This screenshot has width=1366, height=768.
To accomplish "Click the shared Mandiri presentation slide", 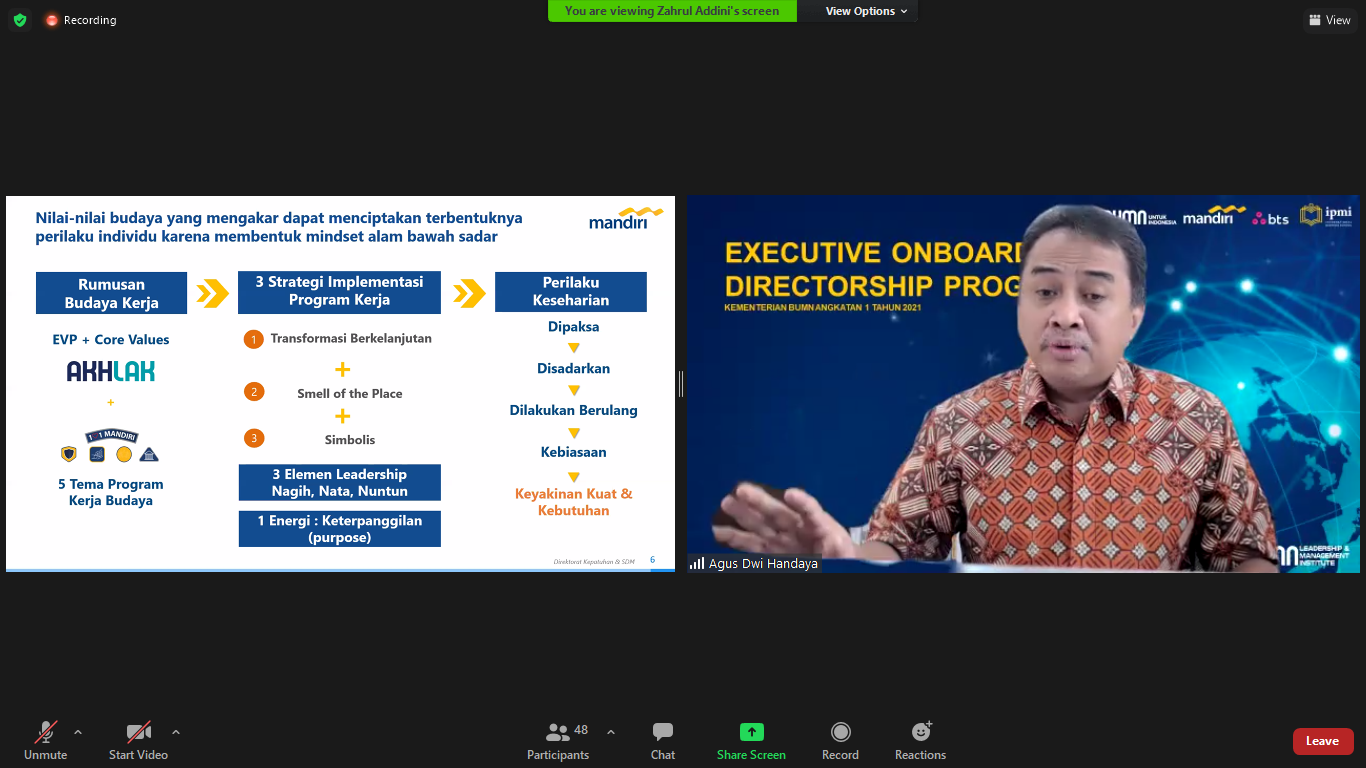I will coord(340,384).
